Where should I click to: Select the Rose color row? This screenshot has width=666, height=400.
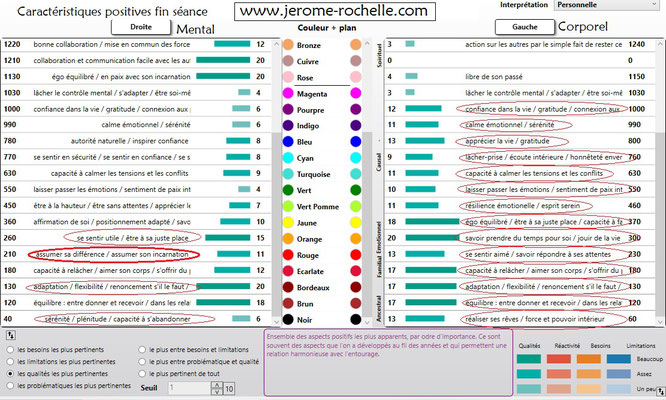[x=322, y=77]
